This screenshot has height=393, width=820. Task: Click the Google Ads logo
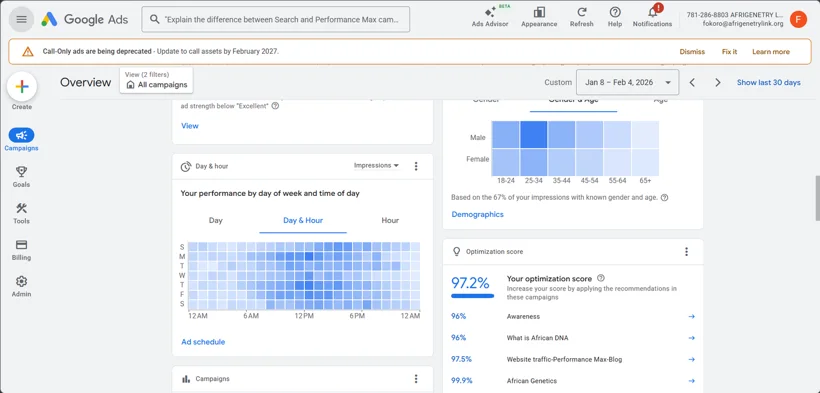click(85, 19)
